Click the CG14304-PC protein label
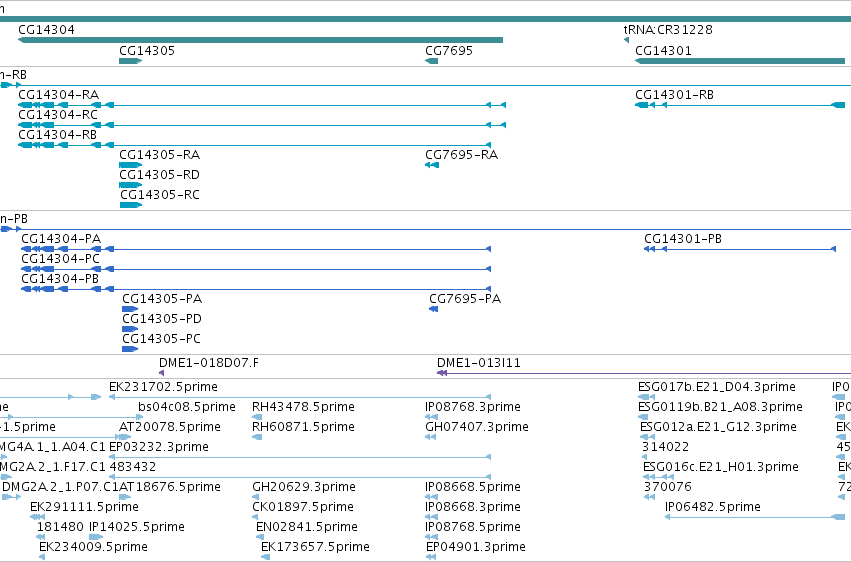Viewport: 851px width, 562px height. click(60, 259)
